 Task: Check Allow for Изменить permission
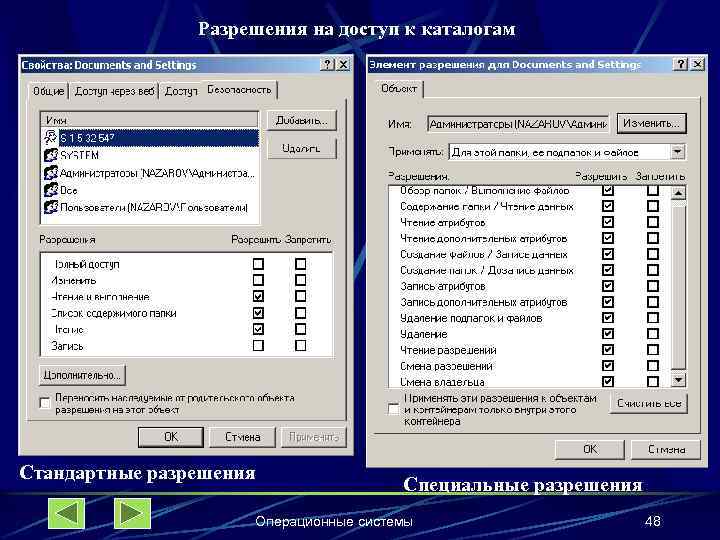click(259, 280)
